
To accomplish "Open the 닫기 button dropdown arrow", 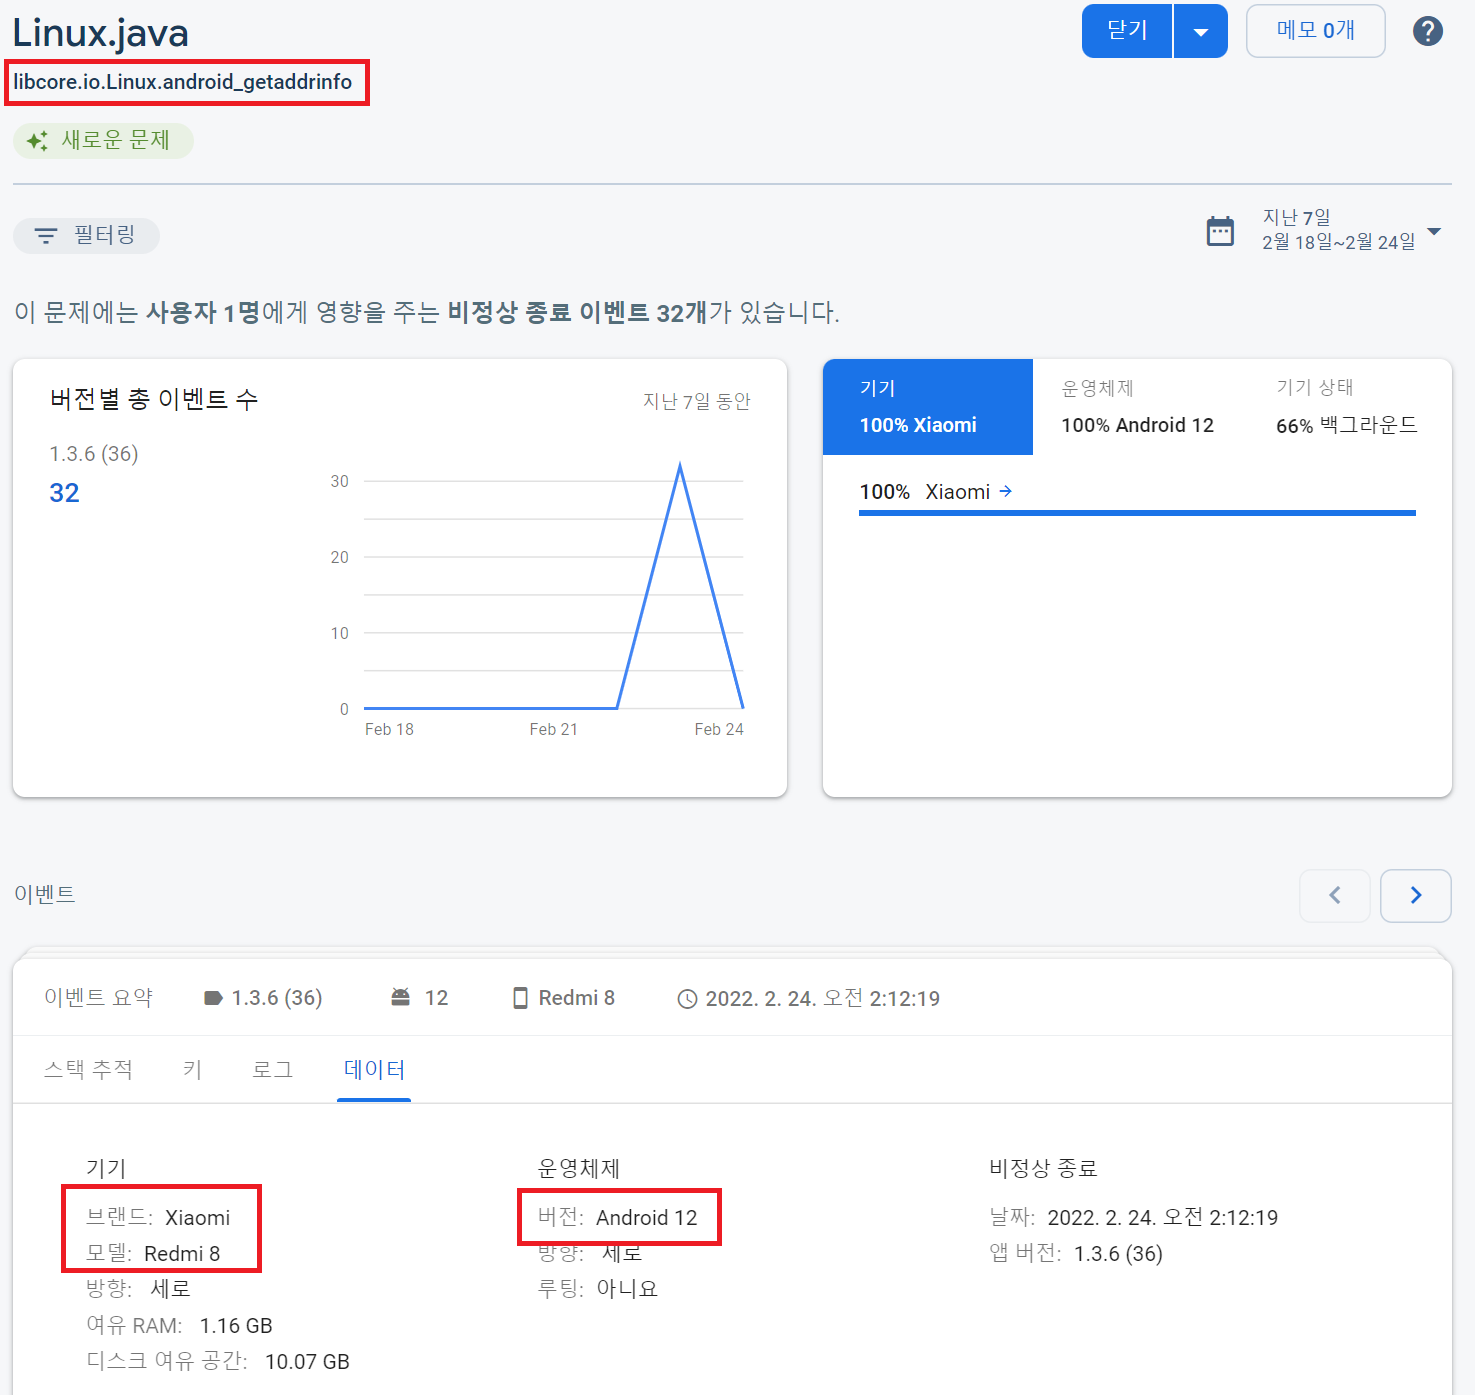I will point(1201,32).
